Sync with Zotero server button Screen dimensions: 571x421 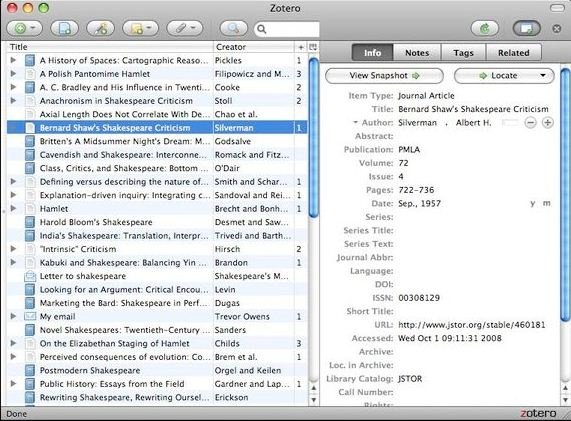pos(485,28)
